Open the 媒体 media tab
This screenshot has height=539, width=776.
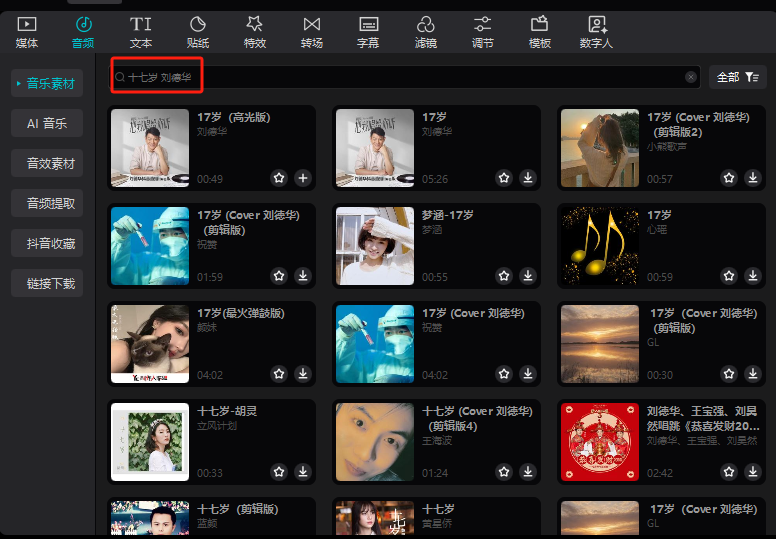click(27, 32)
